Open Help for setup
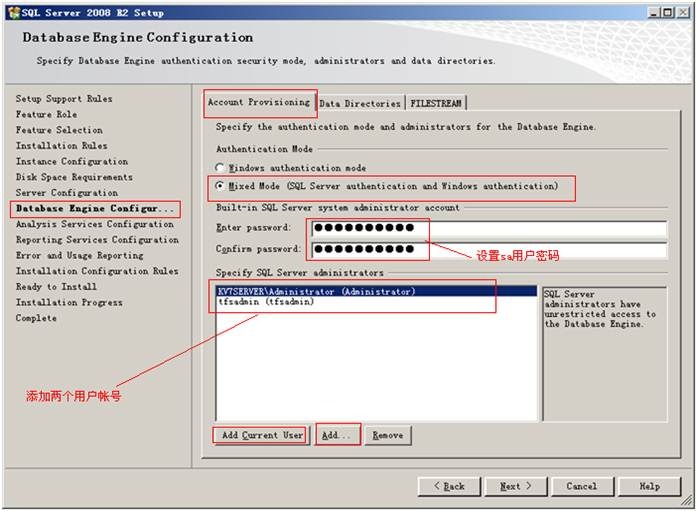 (649, 486)
